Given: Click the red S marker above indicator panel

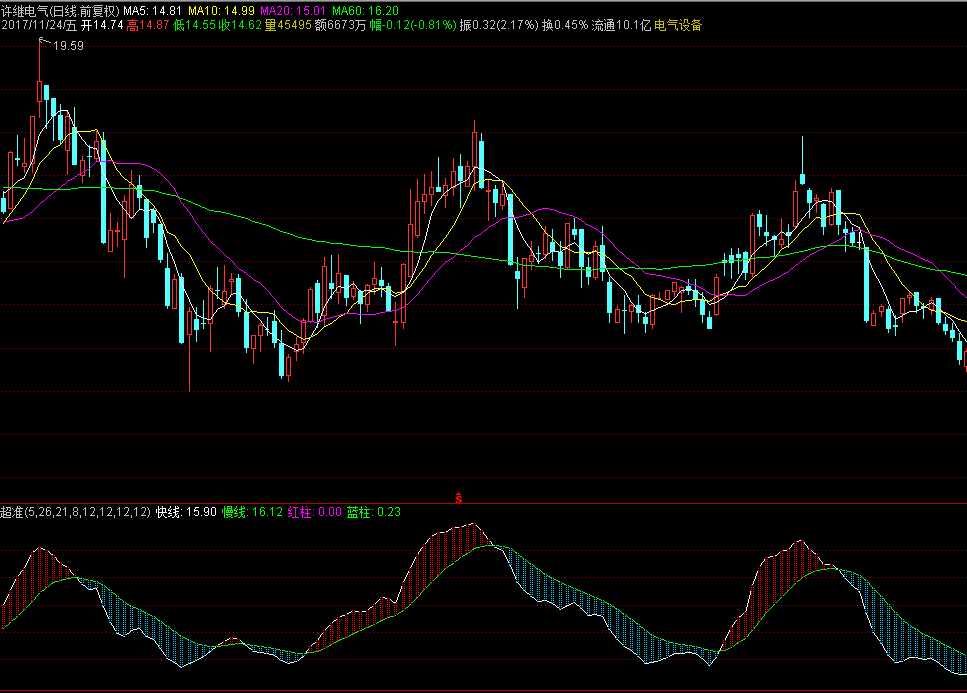Looking at the screenshot, I should pyautogui.click(x=458, y=496).
